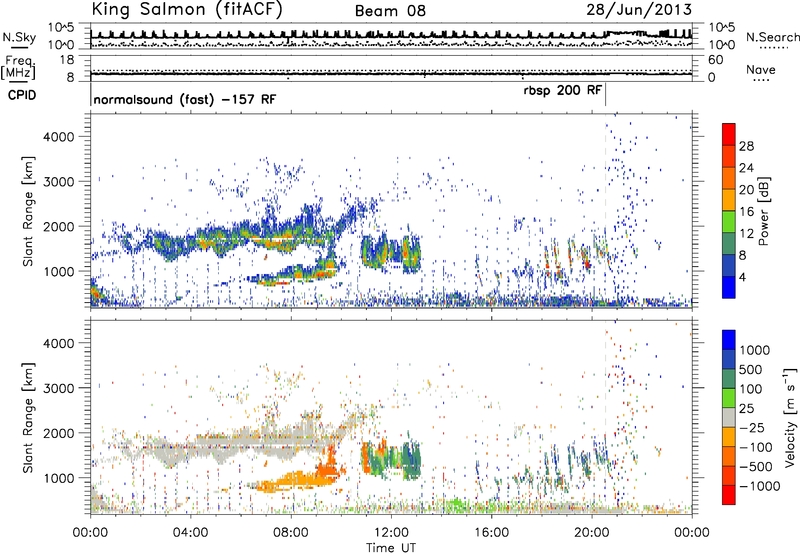Click the date "28/Jun/2013"

coord(639,9)
